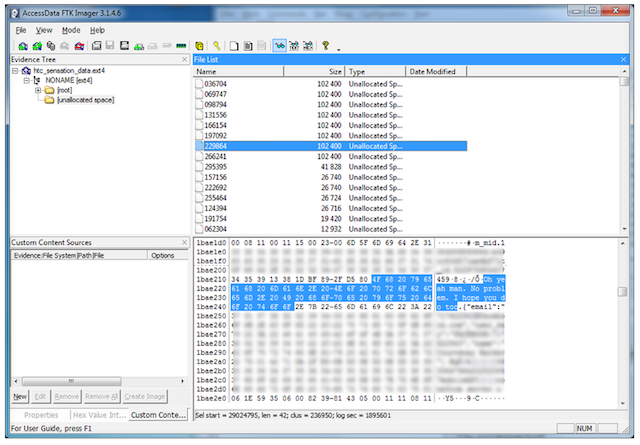Image resolution: width=640 pixels, height=445 pixels.
Task: Collapse the NONAME [ext4] partition node
Action: pos(26,80)
